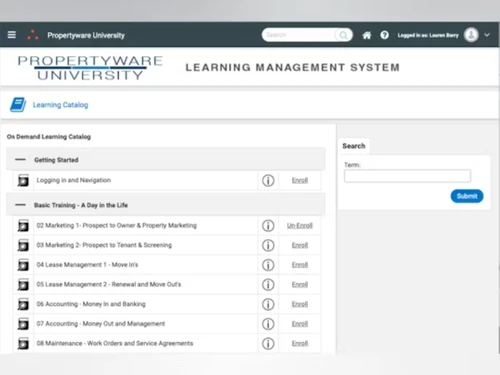Click course icon for 05 Lease Management 2
The image size is (500, 375).
tap(23, 285)
